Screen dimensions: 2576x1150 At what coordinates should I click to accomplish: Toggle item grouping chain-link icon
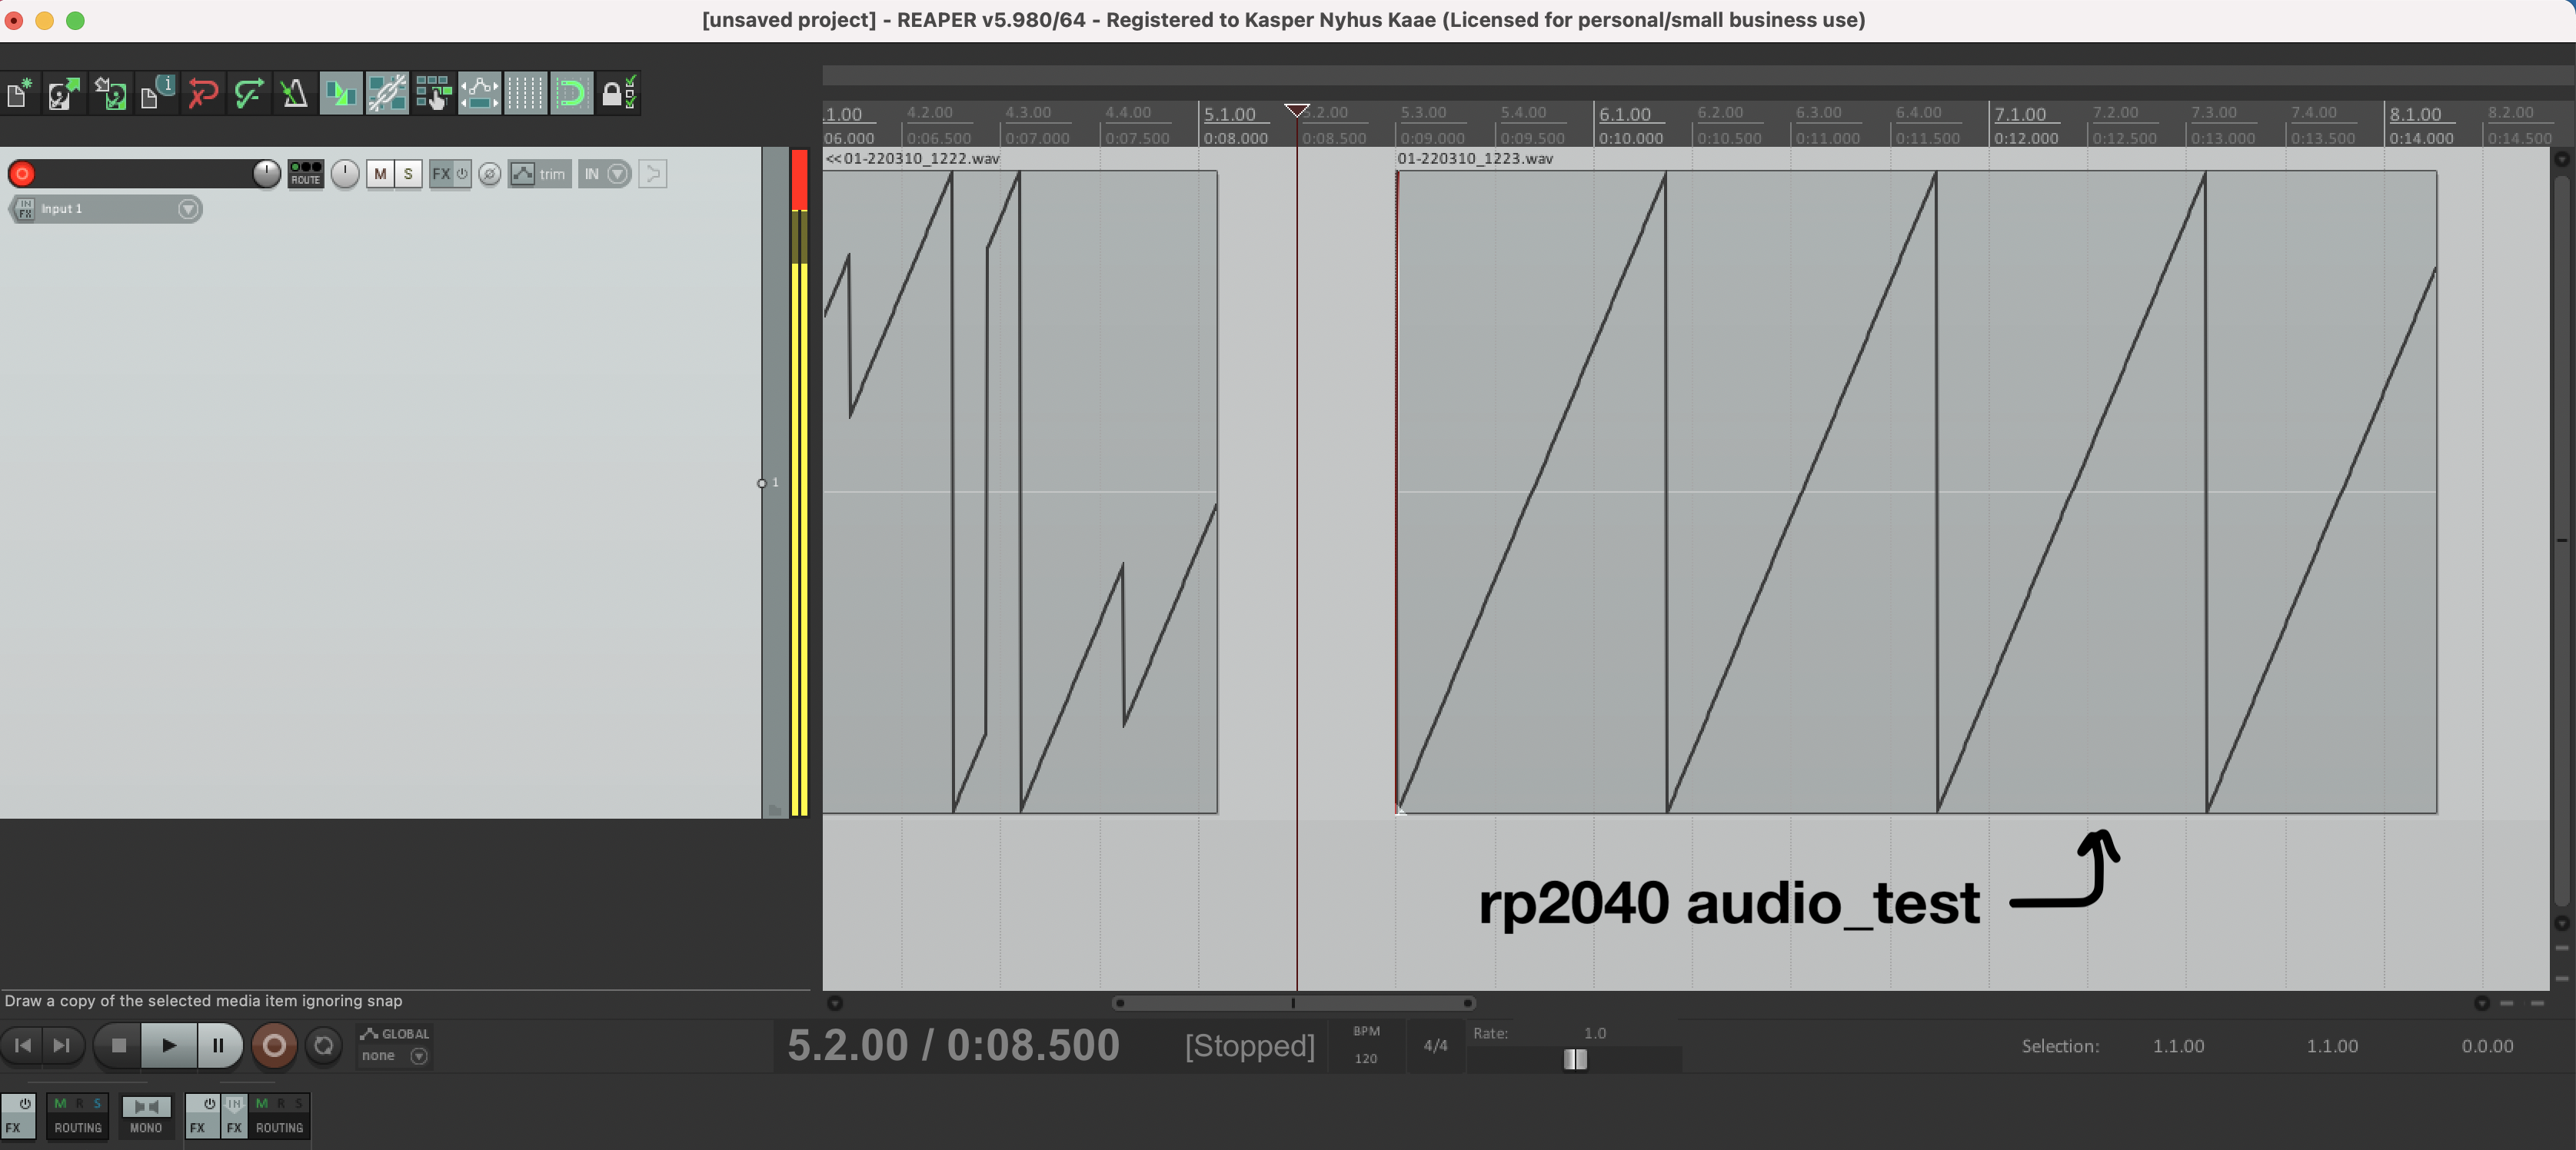[x=387, y=94]
